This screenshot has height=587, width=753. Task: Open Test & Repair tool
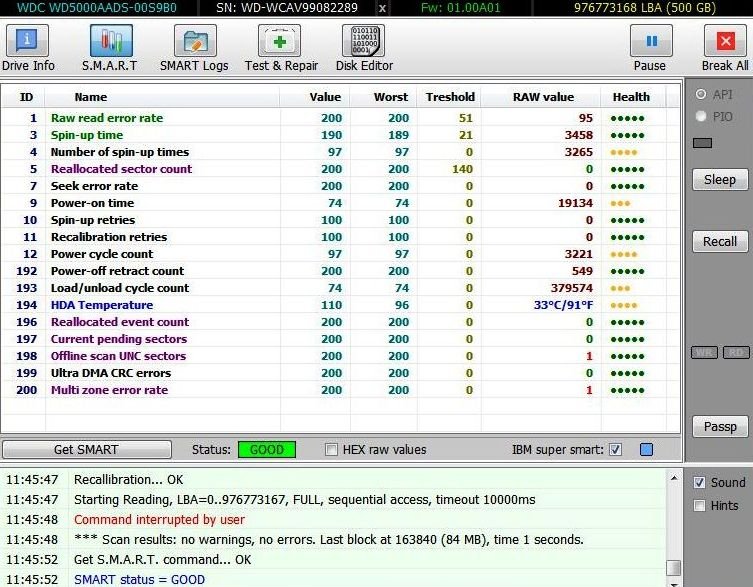[x=280, y=48]
